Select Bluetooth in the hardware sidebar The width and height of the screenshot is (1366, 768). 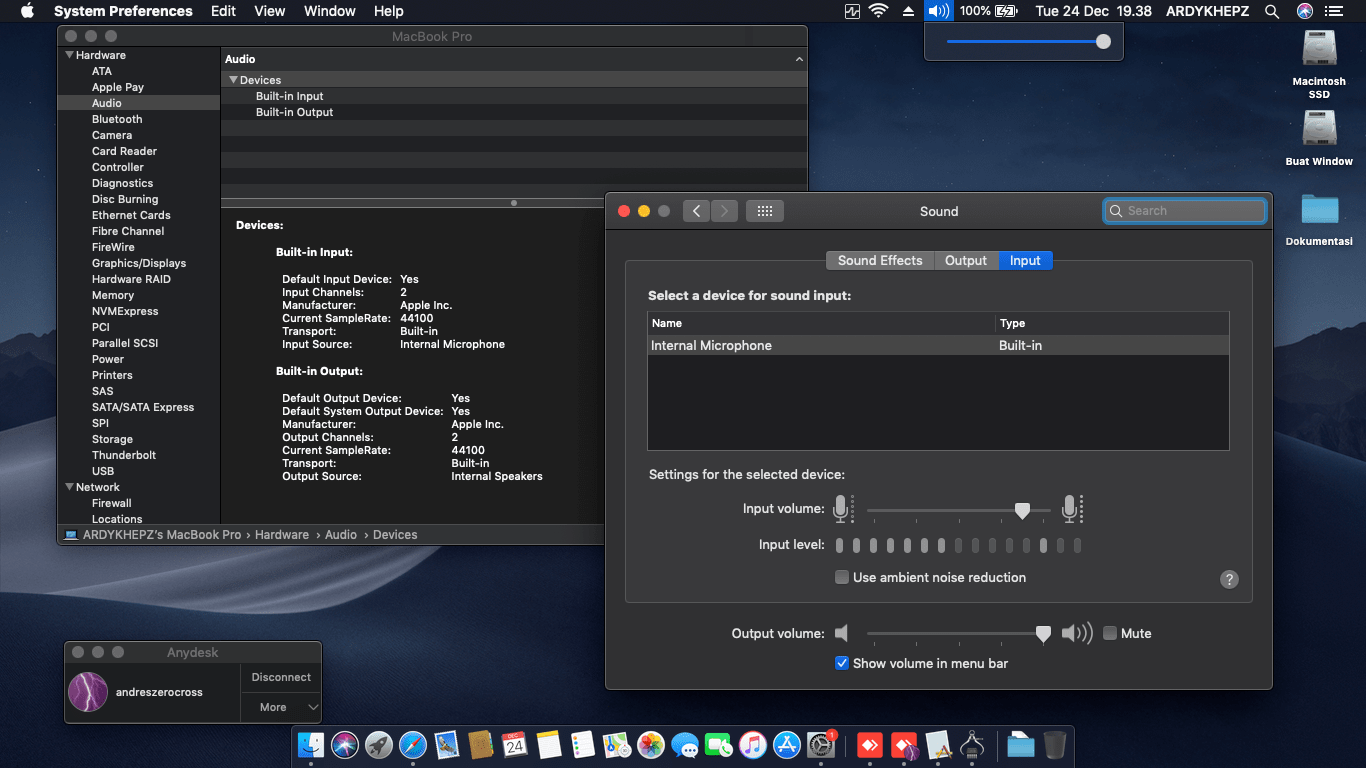pyautogui.click(x=117, y=119)
